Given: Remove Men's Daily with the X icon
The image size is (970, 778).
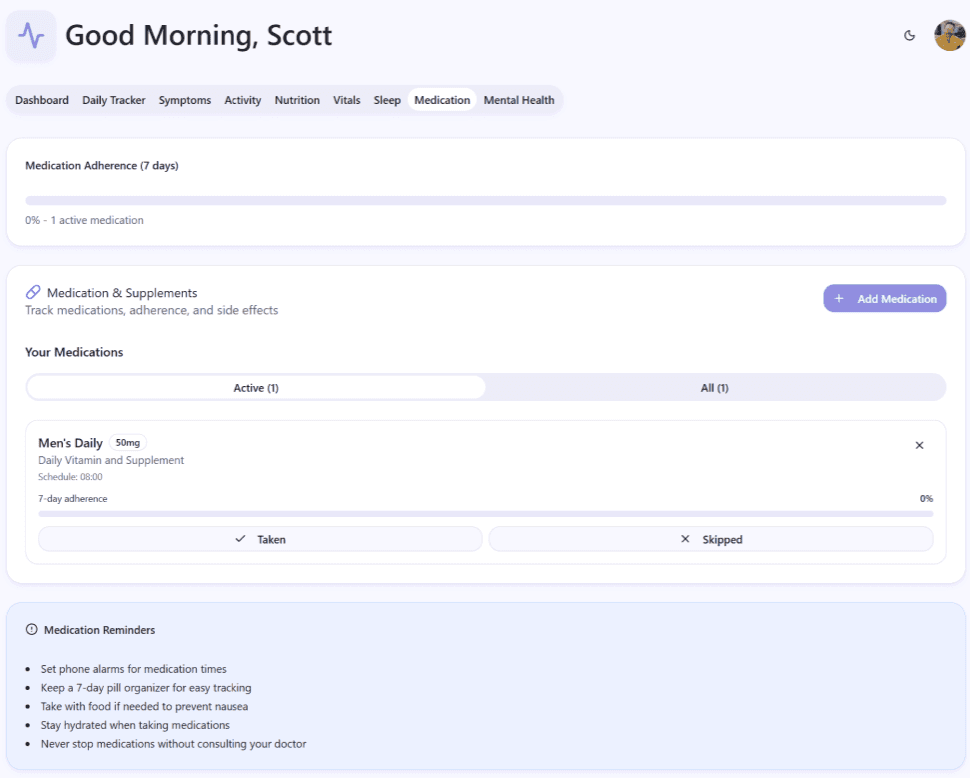Looking at the screenshot, I should tap(919, 445).
